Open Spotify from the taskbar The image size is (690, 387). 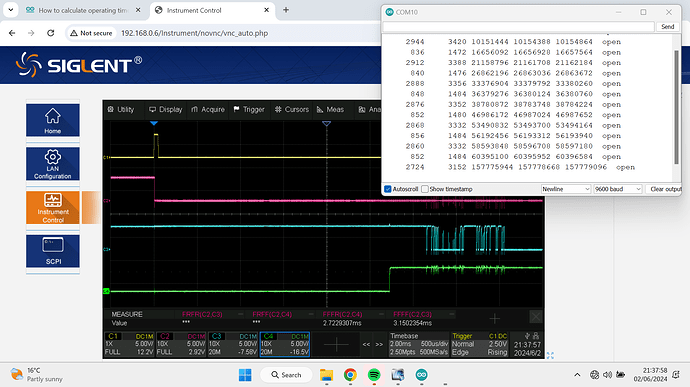click(x=374, y=375)
